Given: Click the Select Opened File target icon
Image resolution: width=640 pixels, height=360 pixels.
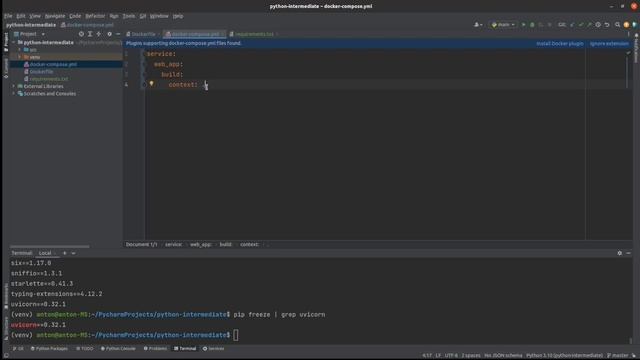Looking at the screenshot, I should [81, 34].
